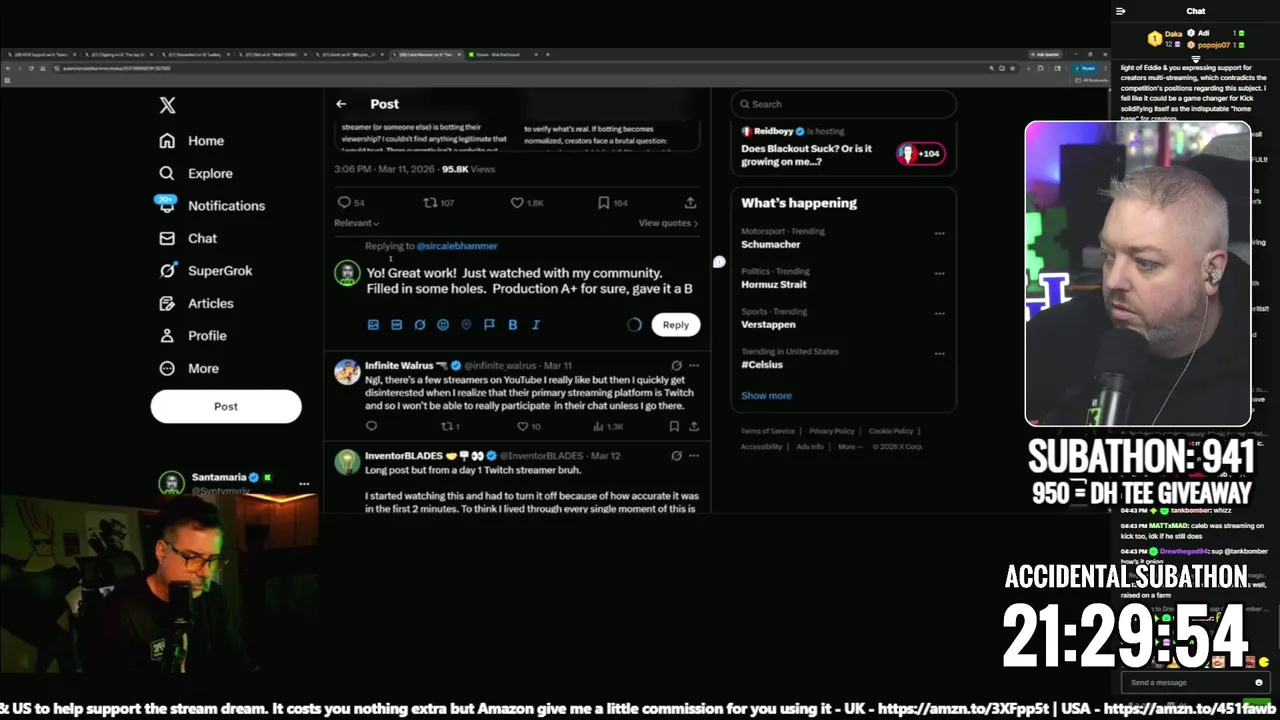
Task: Add media to the reply draft
Action: click(373, 325)
